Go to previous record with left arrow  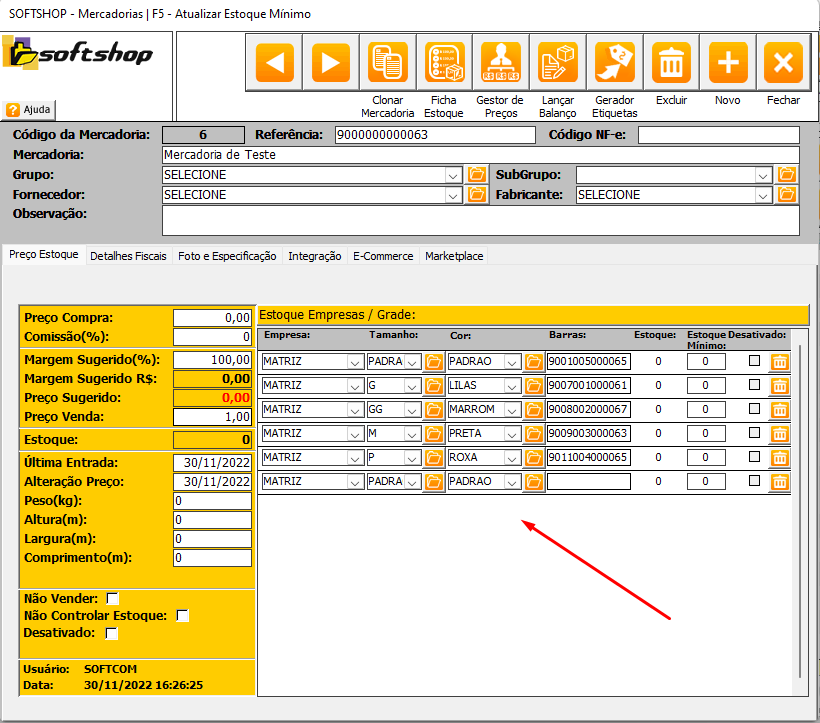(x=275, y=64)
